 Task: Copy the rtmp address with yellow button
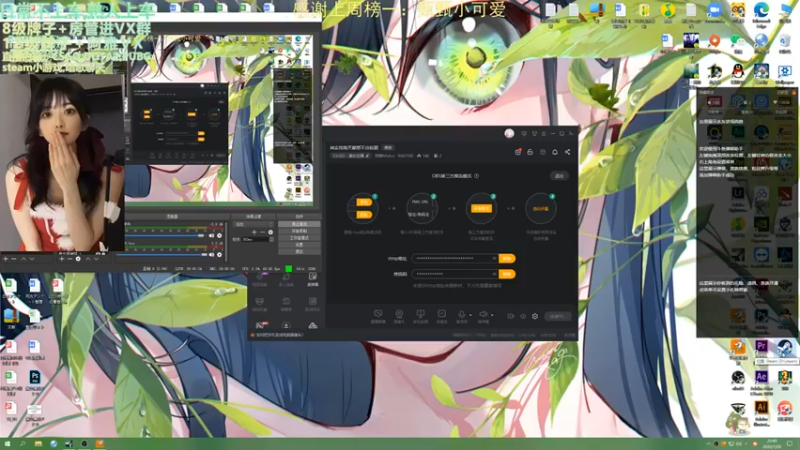coord(507,259)
